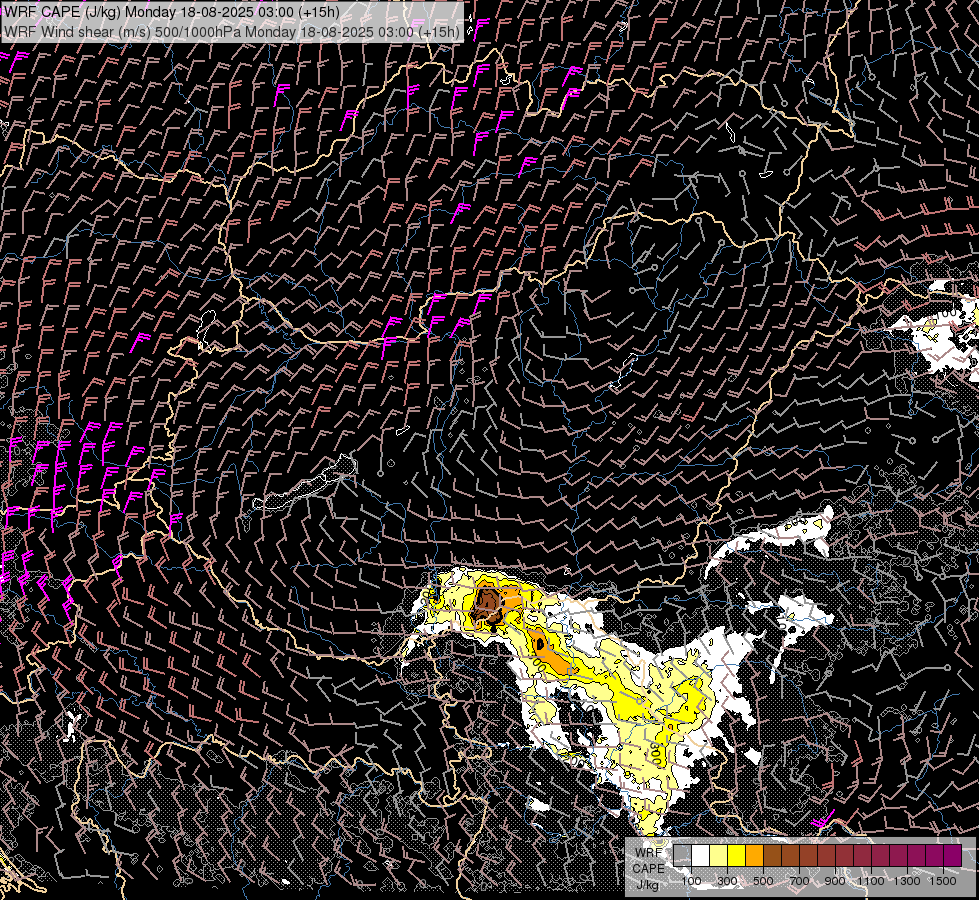Viewport: 979px width, 900px height.
Task: Click the CAPE word in the legend
Action: click(649, 868)
